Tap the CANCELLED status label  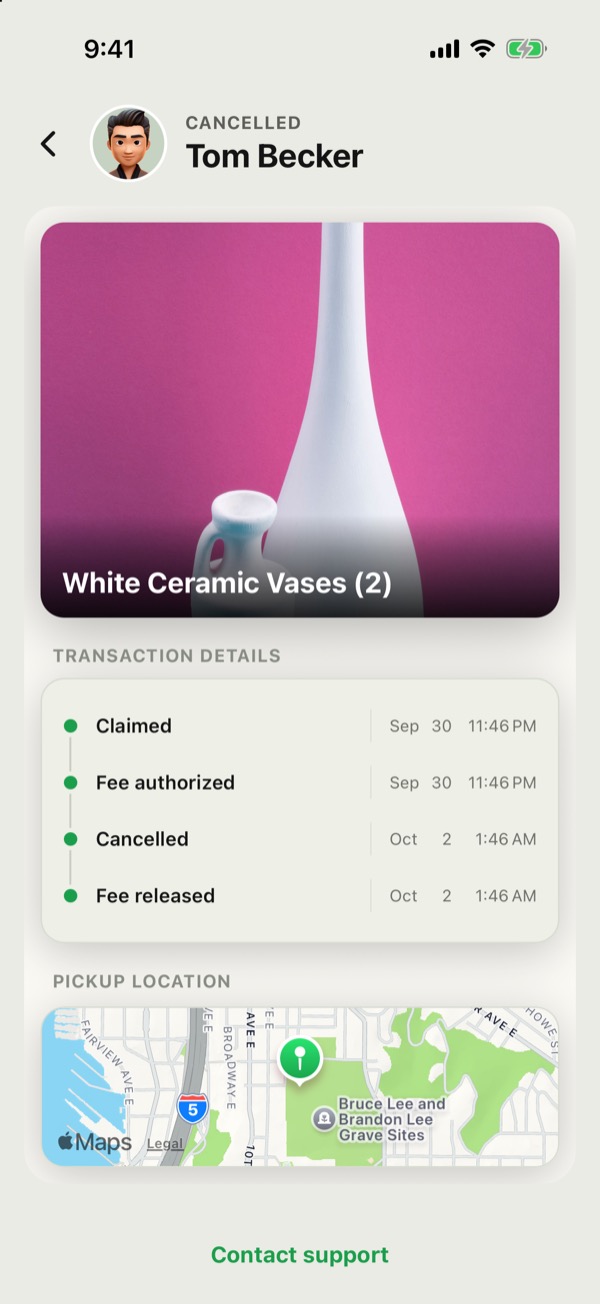tap(243, 123)
